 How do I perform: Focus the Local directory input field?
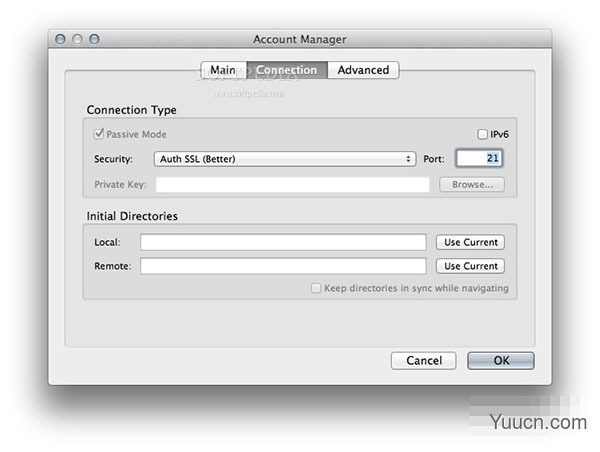pyautogui.click(x=283, y=242)
